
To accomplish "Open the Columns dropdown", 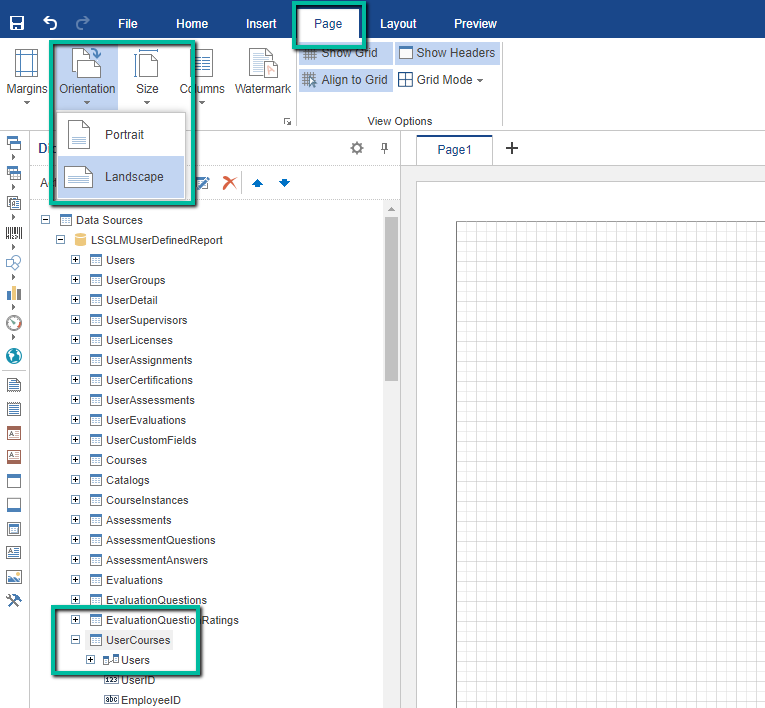I will click(202, 77).
